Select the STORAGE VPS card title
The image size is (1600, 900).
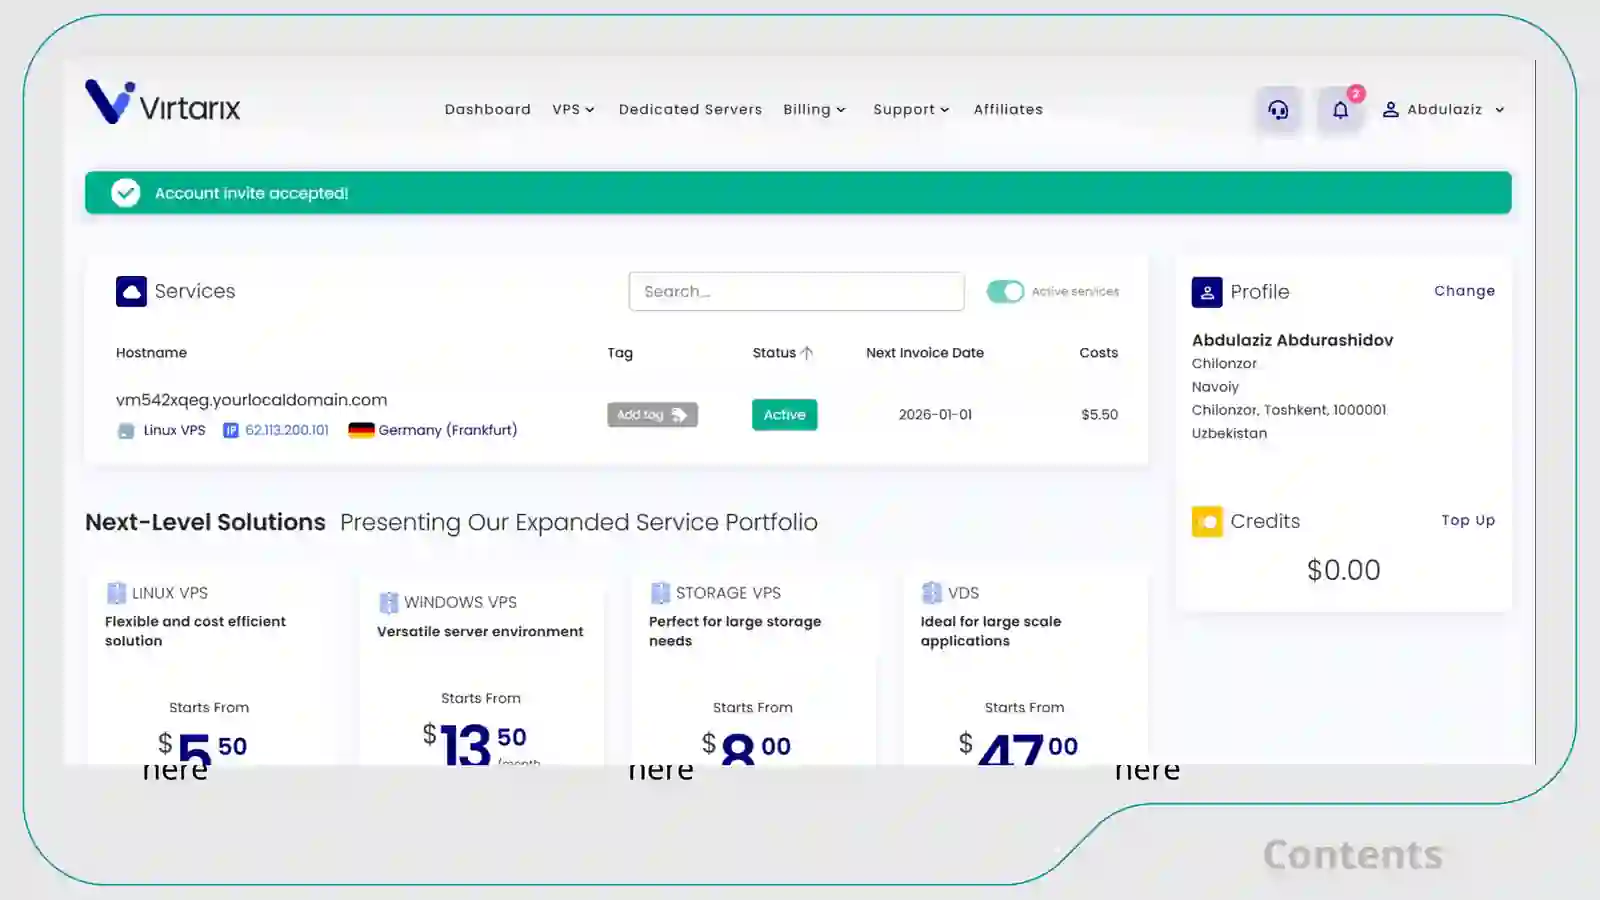click(x=728, y=593)
